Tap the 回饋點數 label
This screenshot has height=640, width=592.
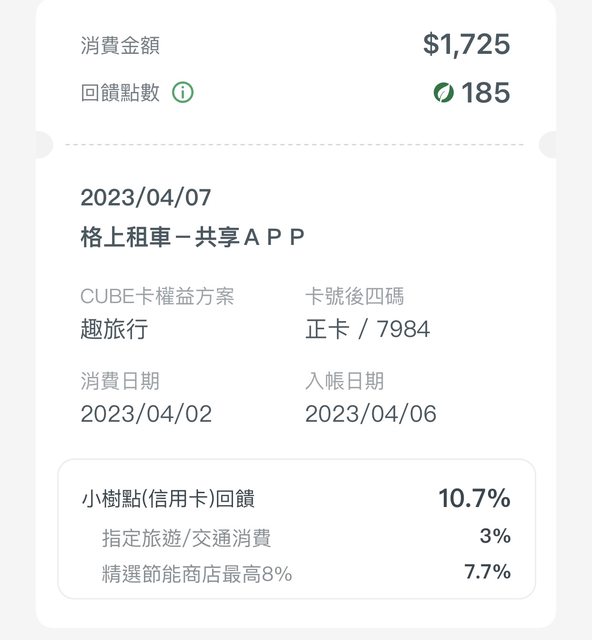[x=120, y=92]
